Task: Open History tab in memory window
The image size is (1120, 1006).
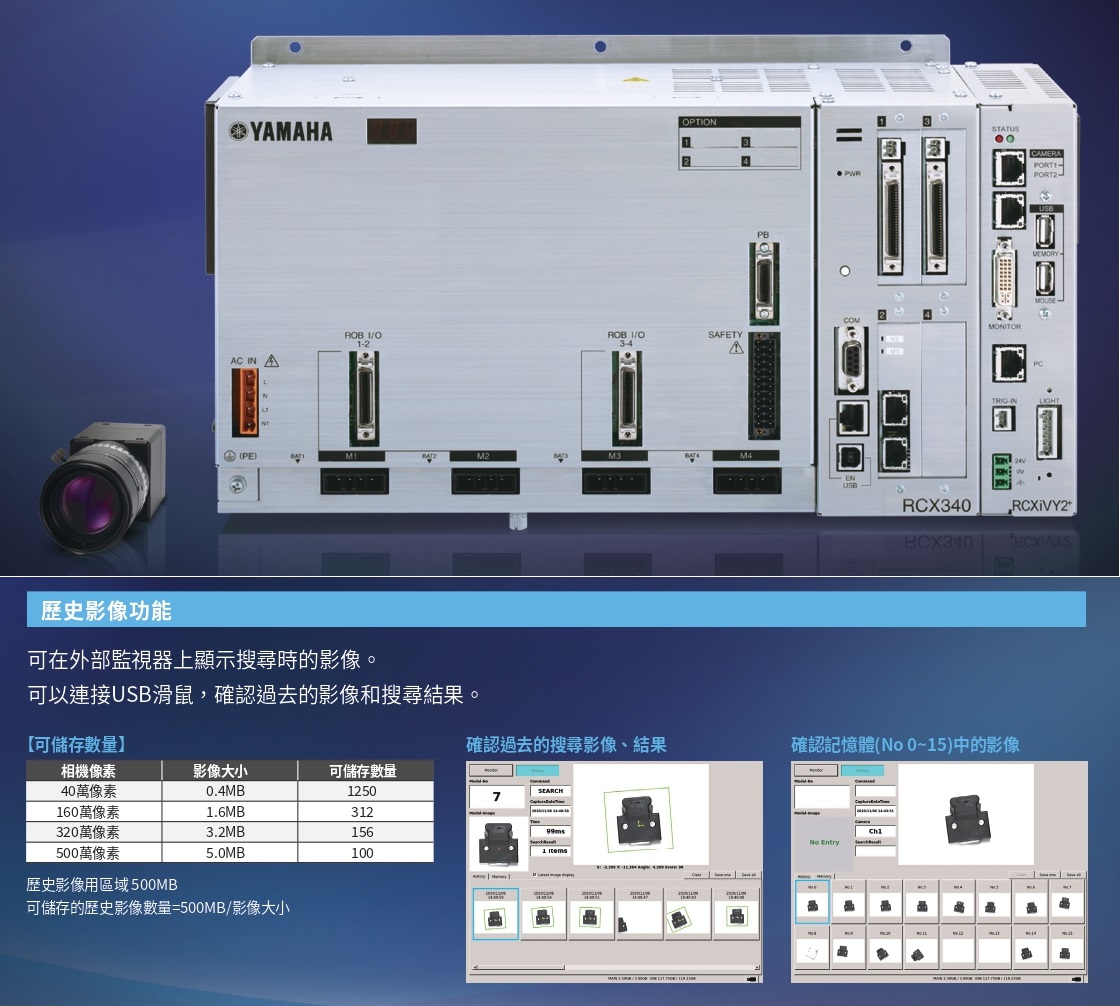Action: 804,877
